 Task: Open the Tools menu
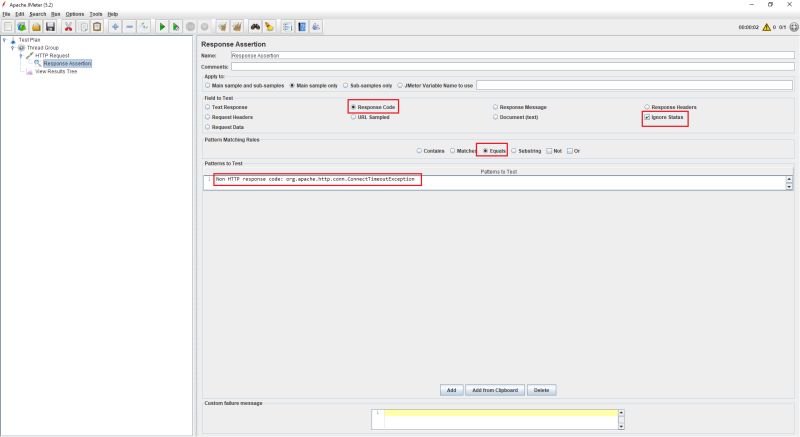click(96, 14)
